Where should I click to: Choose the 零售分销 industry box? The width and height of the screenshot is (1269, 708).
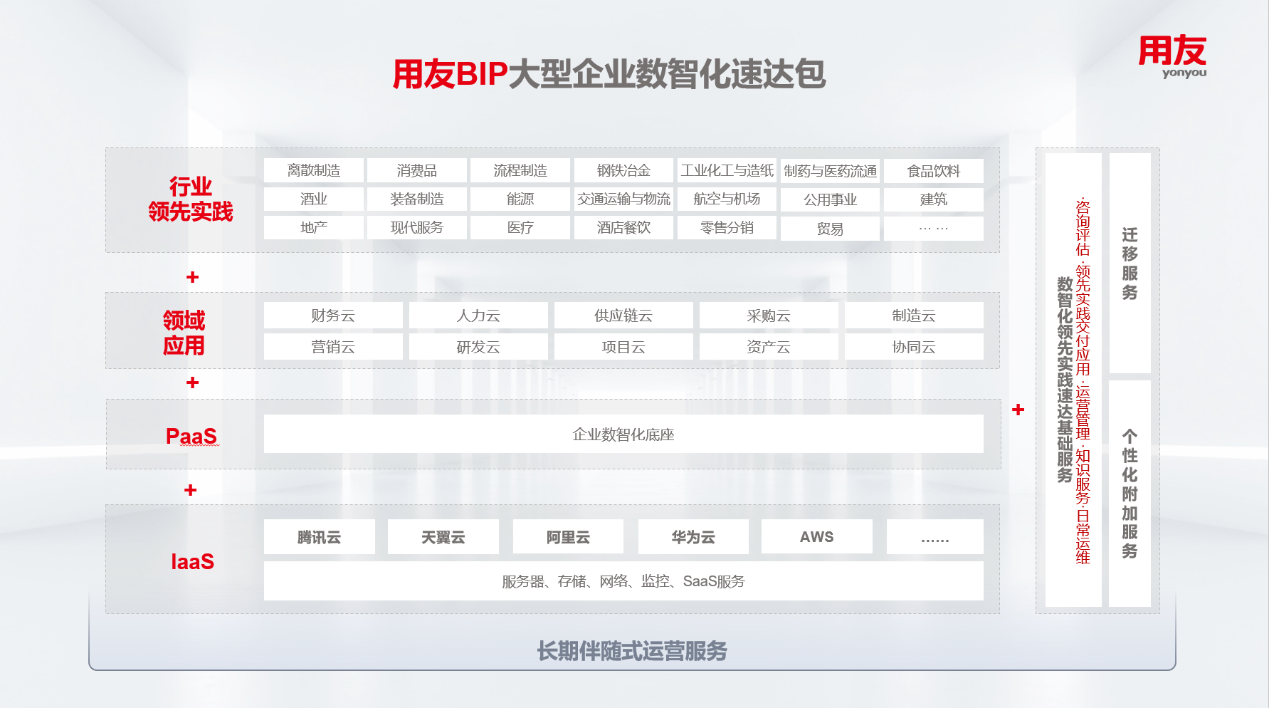point(727,228)
